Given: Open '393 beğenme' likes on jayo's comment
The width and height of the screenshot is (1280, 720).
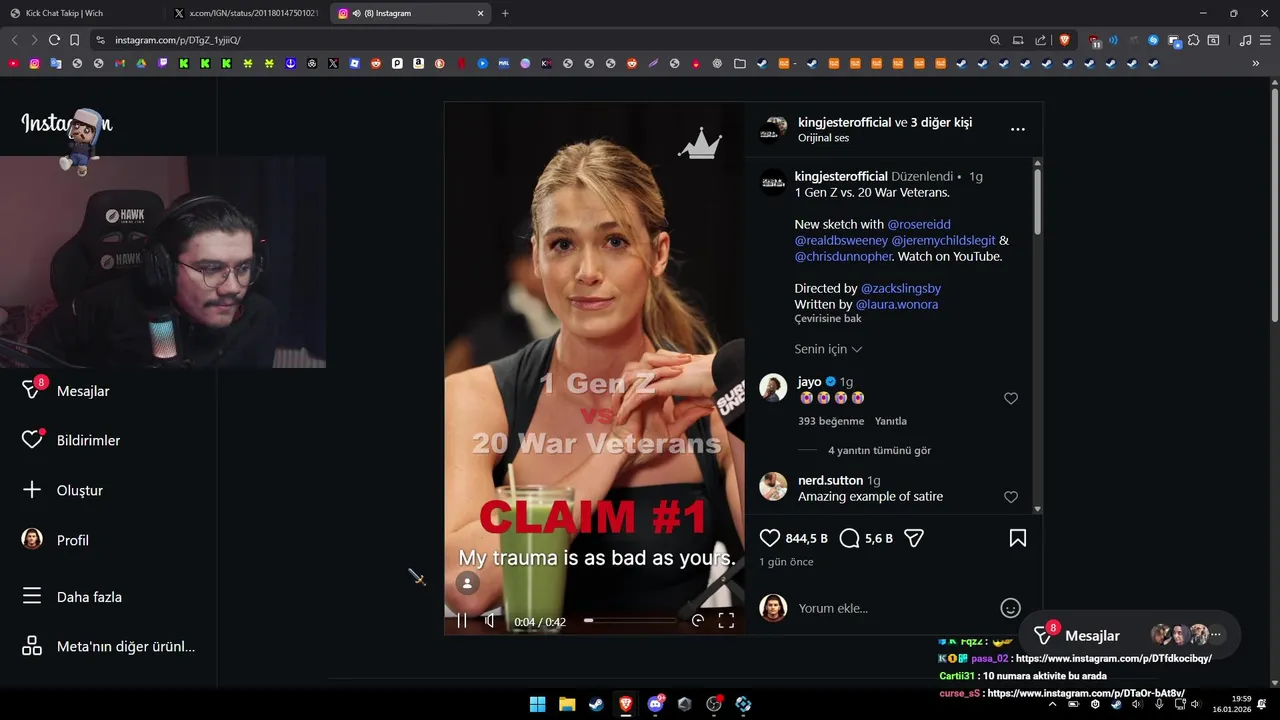Looking at the screenshot, I should (831, 421).
